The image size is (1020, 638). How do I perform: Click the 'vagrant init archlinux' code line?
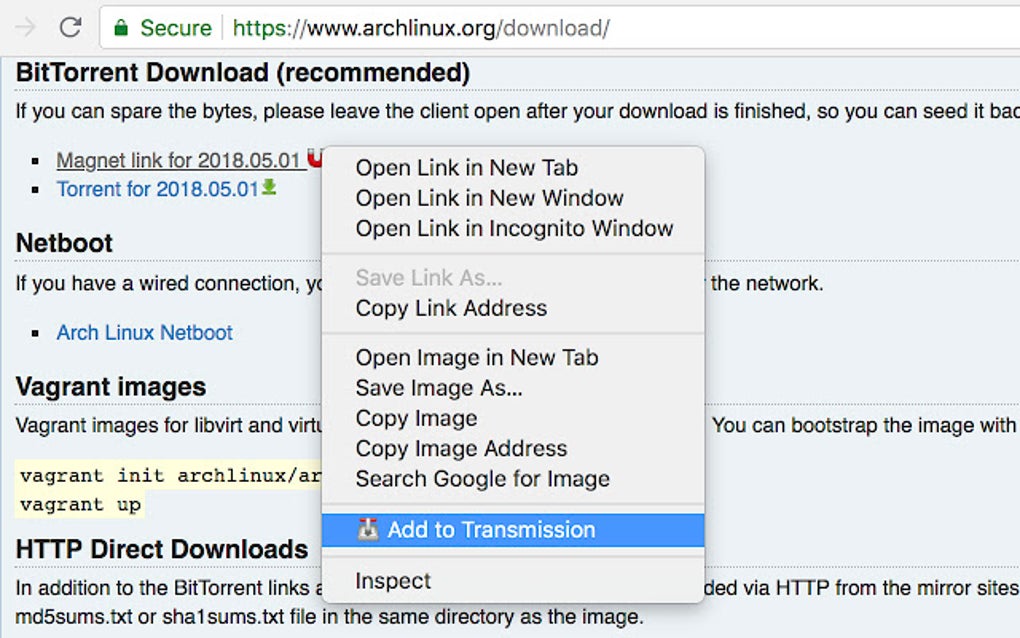click(170, 475)
